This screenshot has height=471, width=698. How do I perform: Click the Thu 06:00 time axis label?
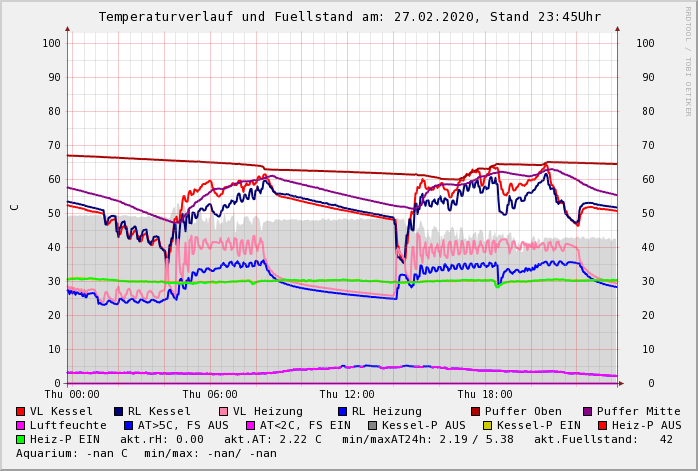click(x=210, y=394)
